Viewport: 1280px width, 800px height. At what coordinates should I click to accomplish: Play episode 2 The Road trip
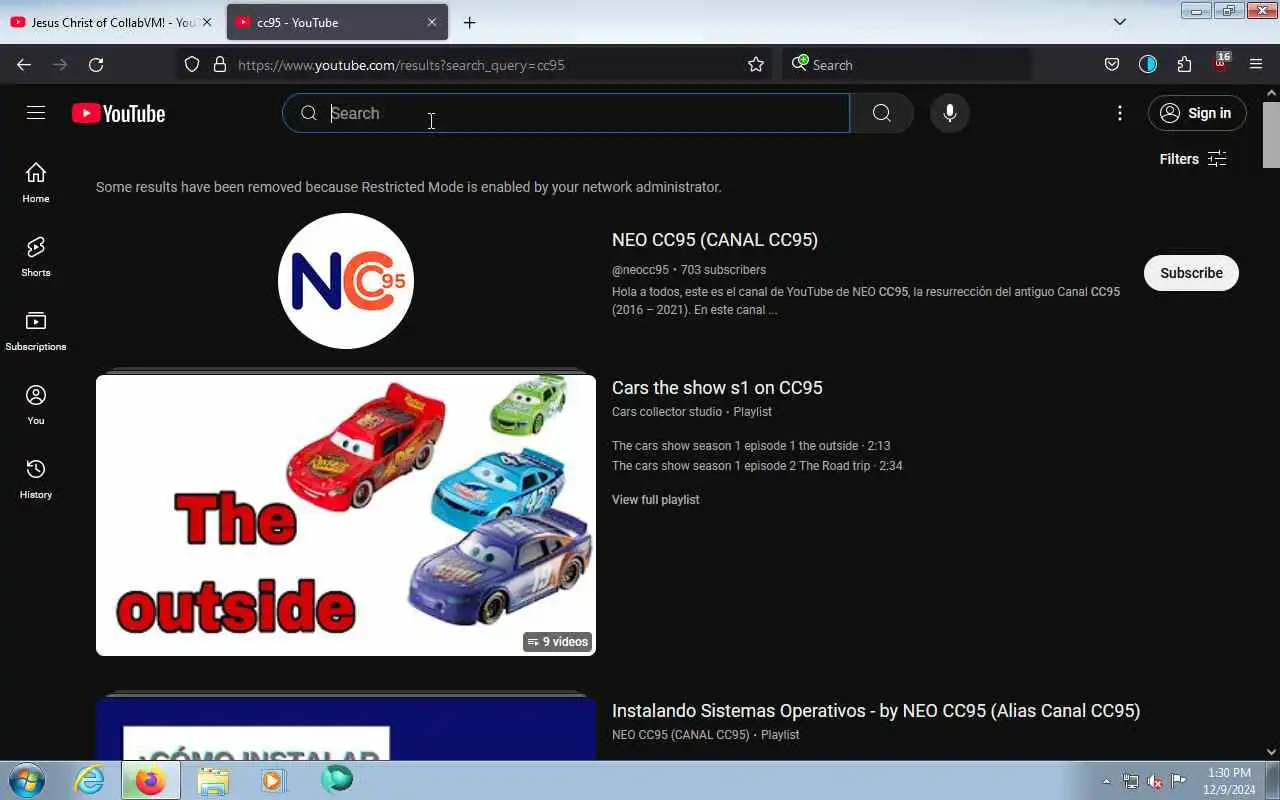point(757,466)
